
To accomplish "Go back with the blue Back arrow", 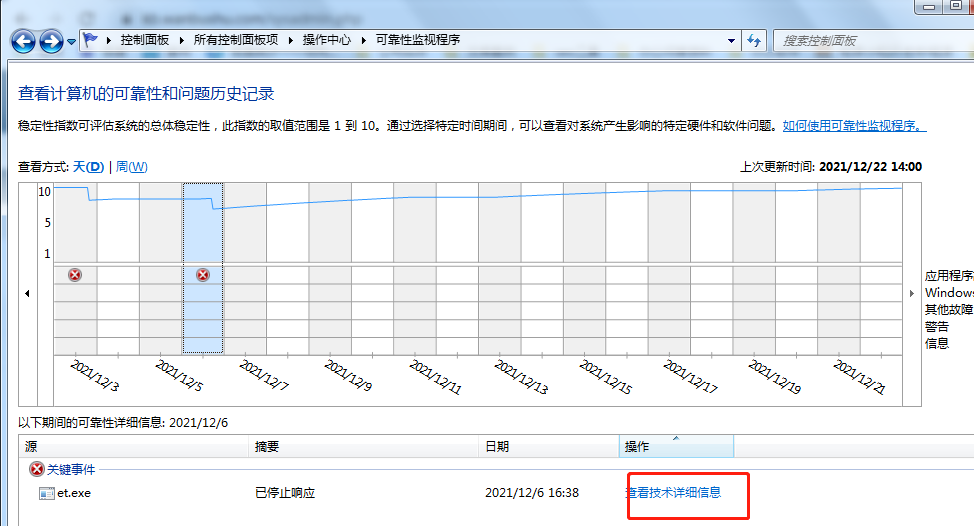I will click(23, 42).
